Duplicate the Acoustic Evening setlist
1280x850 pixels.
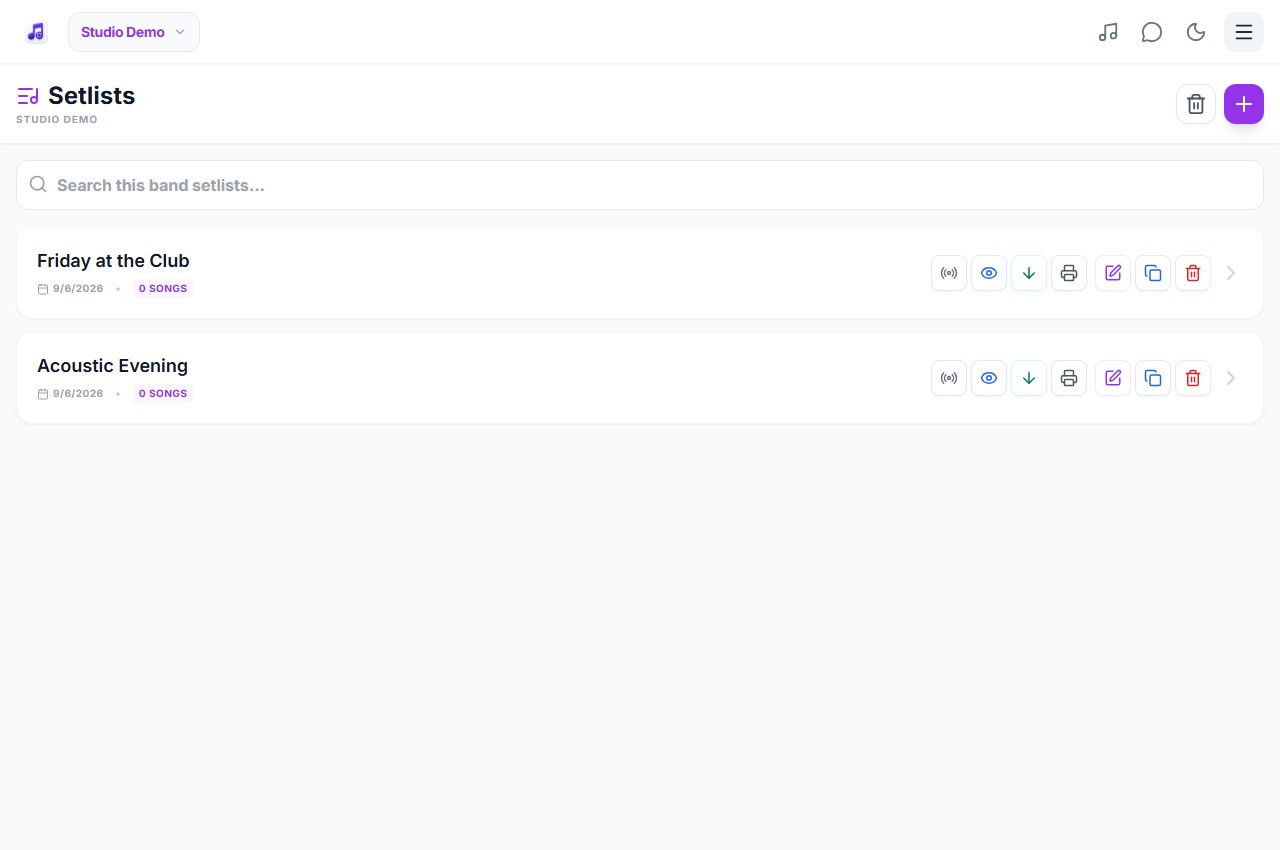[x=1153, y=378]
